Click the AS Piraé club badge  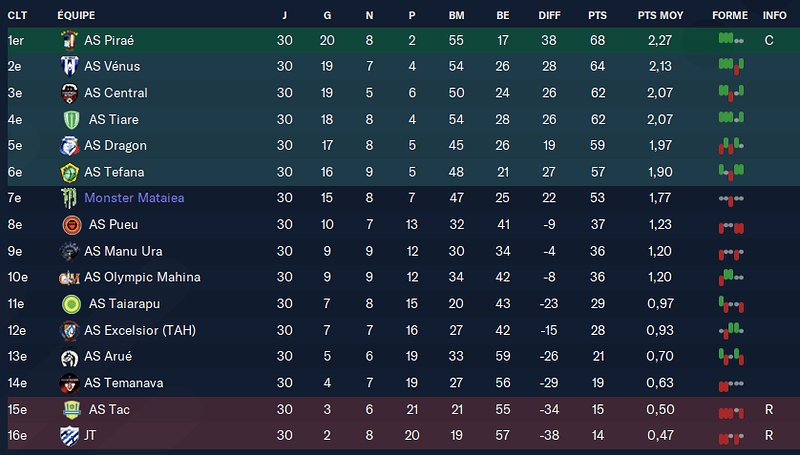click(69, 41)
